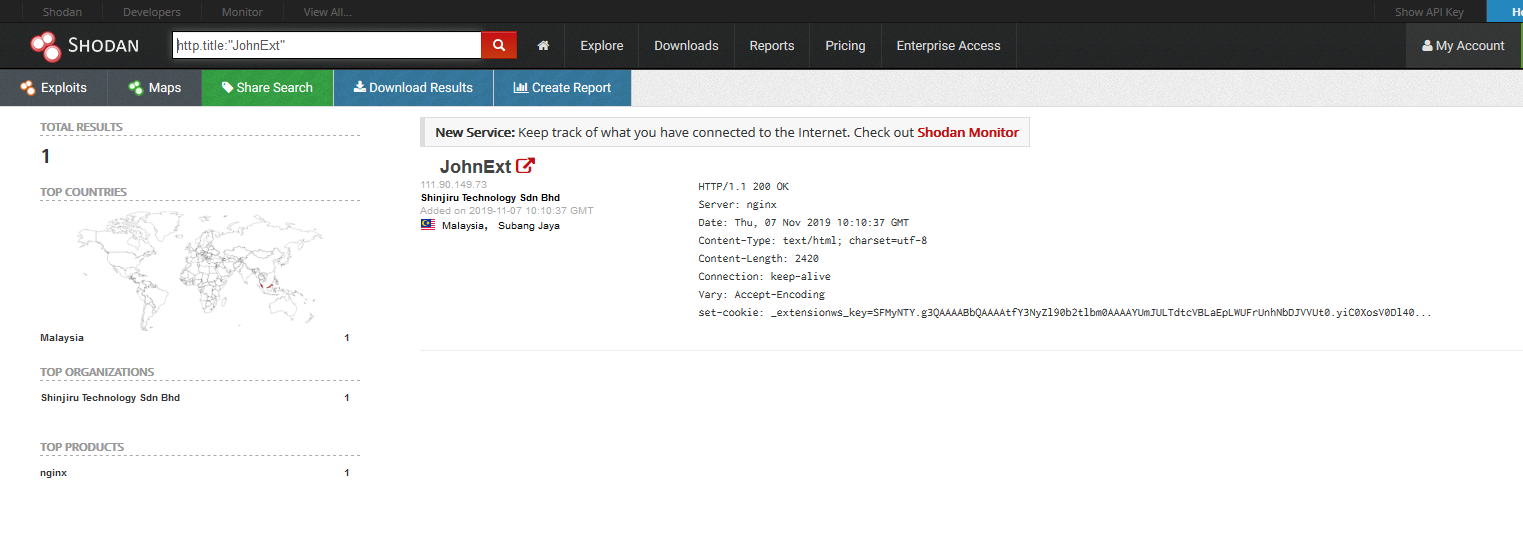
Task: Filter by nginx in Top Products
Action: pyautogui.click(x=54, y=473)
